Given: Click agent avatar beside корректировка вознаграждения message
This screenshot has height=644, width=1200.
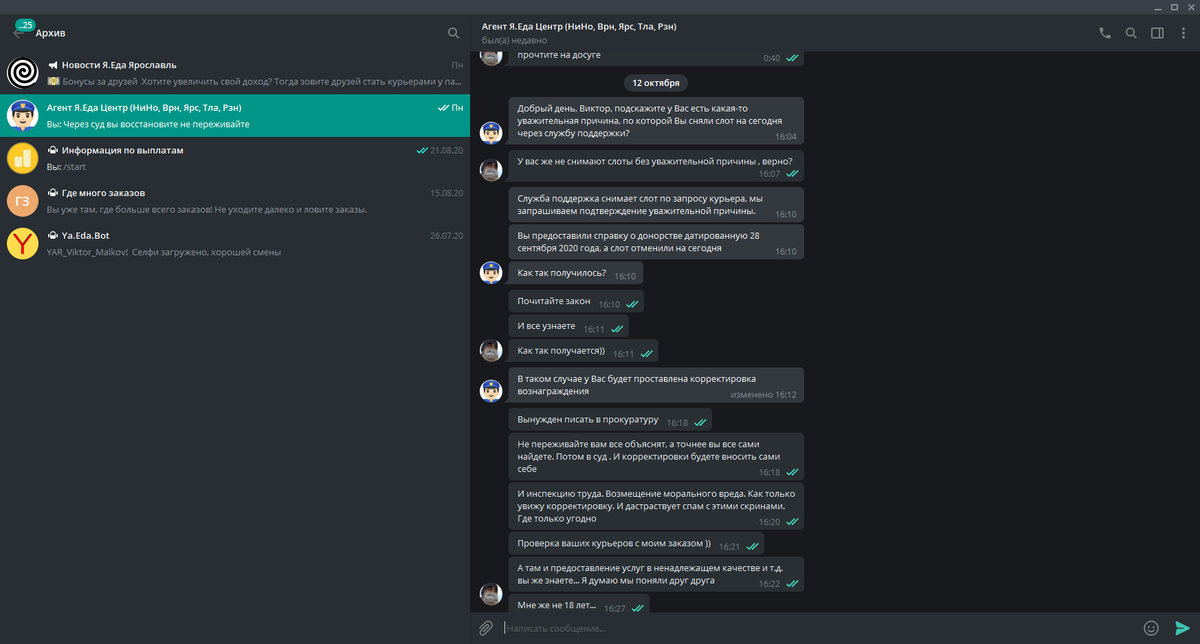Looking at the screenshot, I should pos(490,391).
